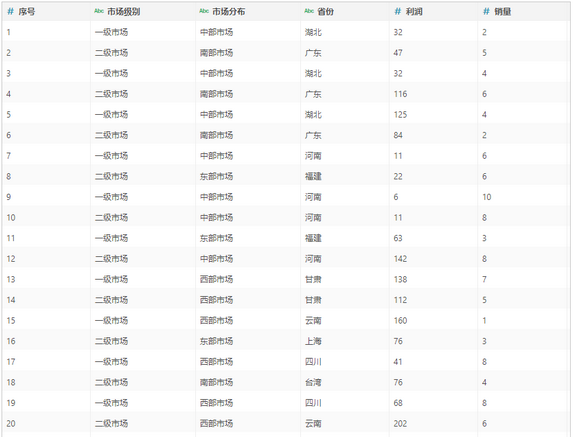Click profit value 202 in row 20
573x437 pixels.
point(400,423)
